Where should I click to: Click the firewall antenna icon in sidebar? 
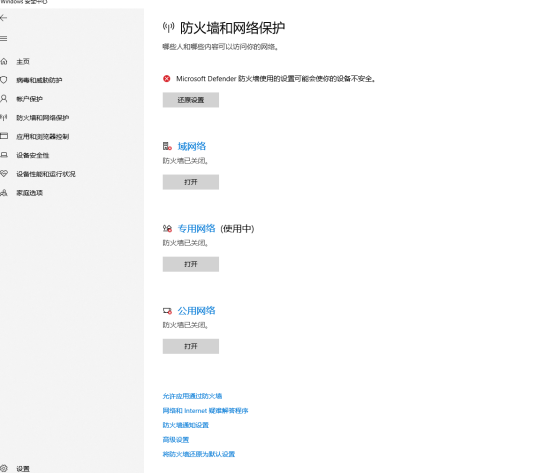click(x=4, y=117)
